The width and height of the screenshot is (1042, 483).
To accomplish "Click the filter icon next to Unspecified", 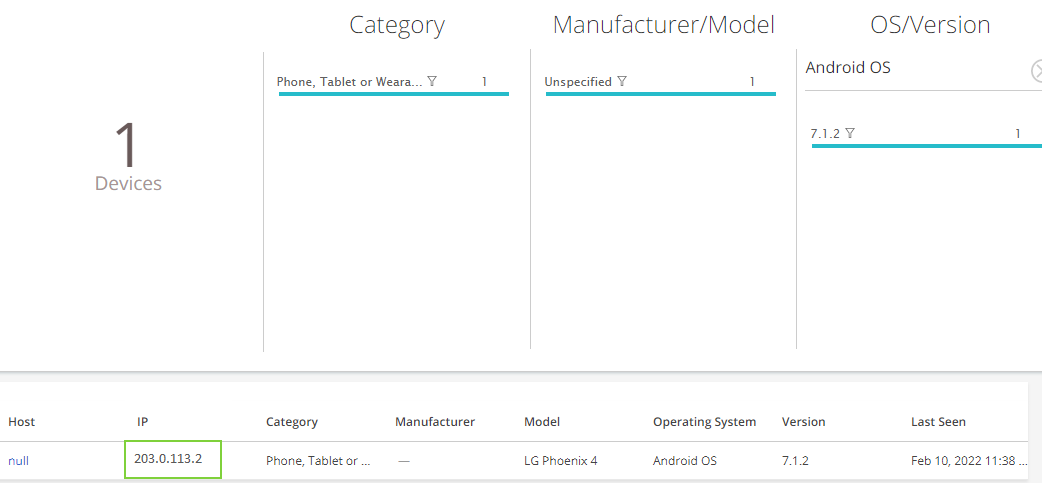I will click(622, 82).
